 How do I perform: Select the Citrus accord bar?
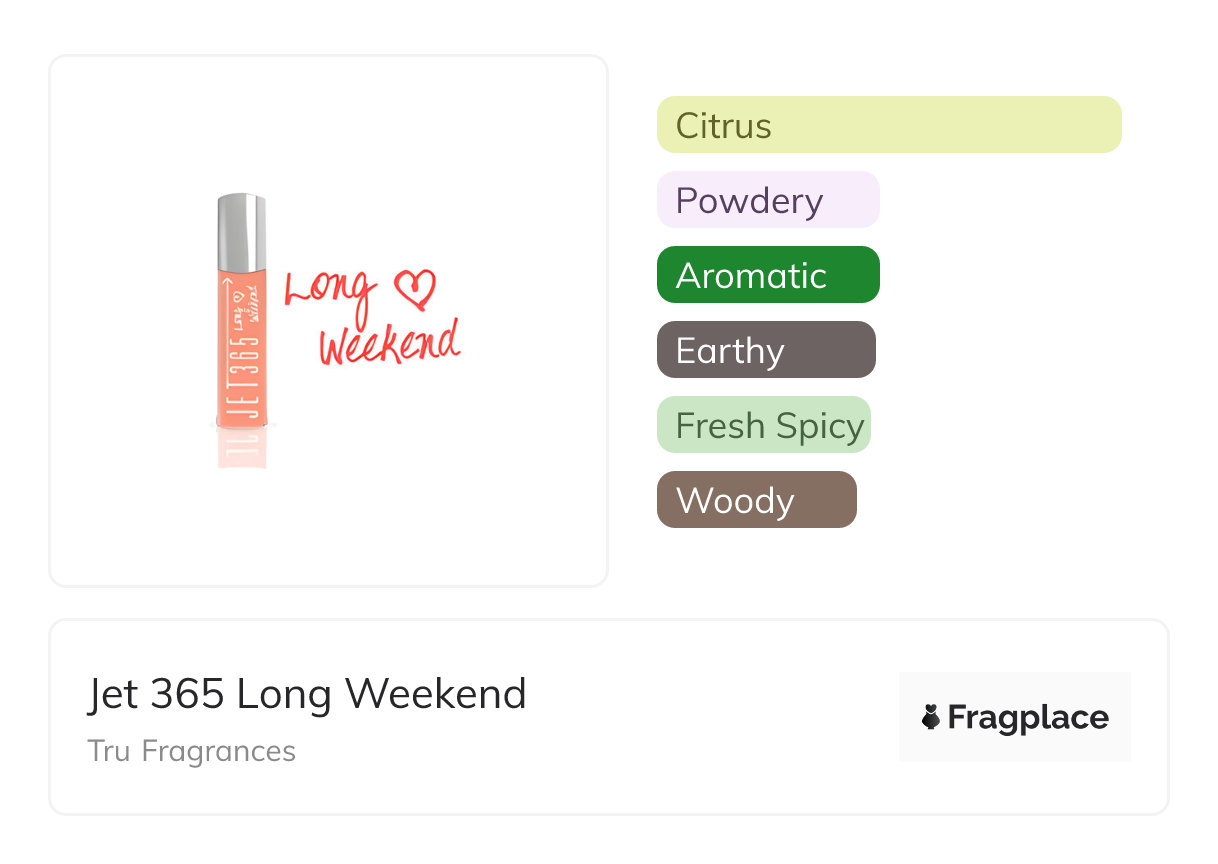(x=889, y=125)
